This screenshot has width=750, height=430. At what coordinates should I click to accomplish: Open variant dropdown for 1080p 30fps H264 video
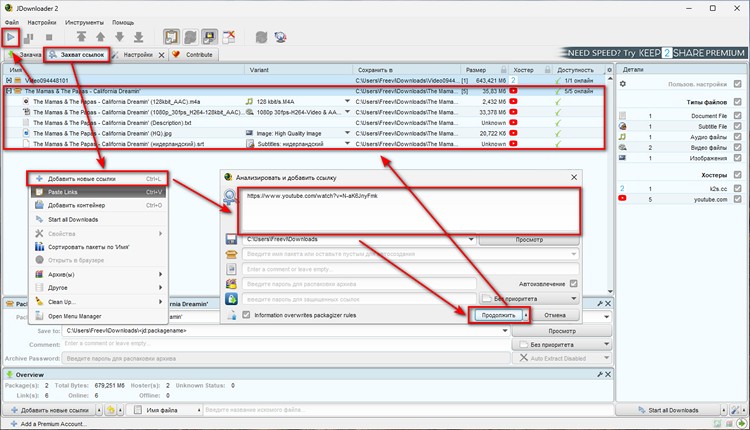tap(347, 112)
